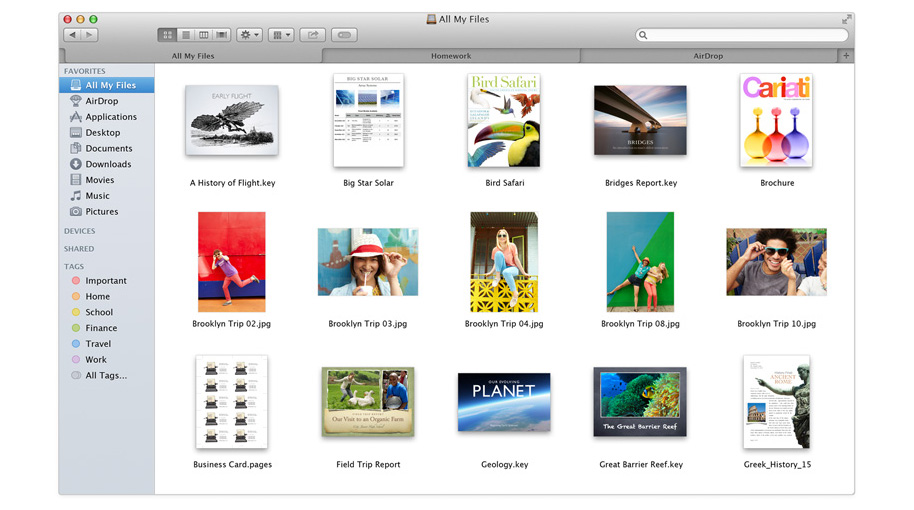Filter by the red Important tag
The image size is (914, 510).
click(x=106, y=281)
